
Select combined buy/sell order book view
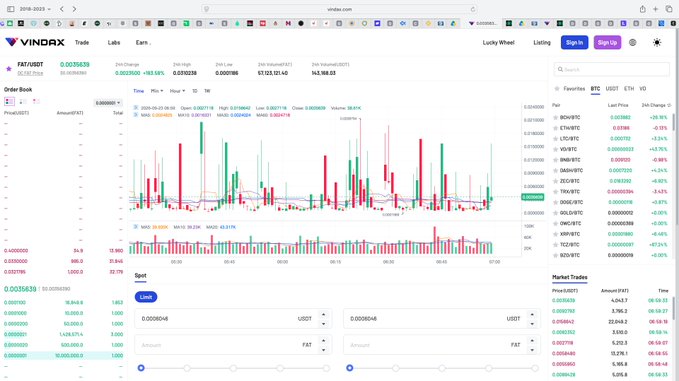(9, 101)
